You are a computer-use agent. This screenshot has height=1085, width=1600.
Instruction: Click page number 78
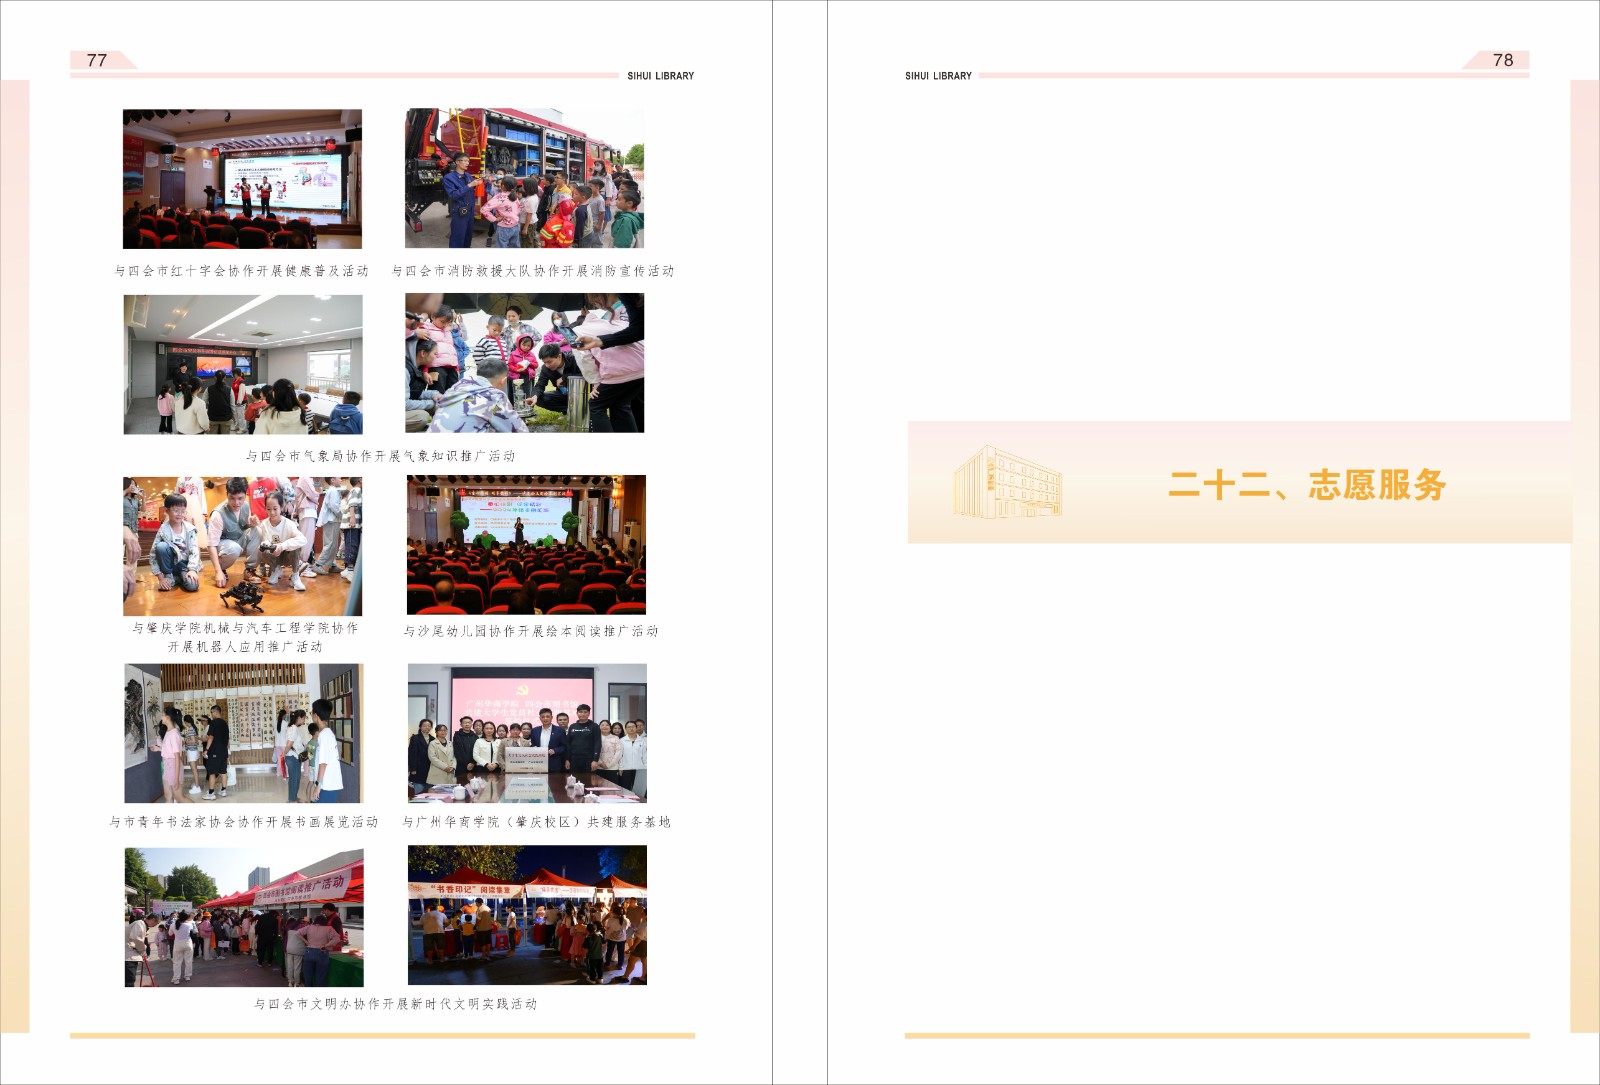[1502, 60]
